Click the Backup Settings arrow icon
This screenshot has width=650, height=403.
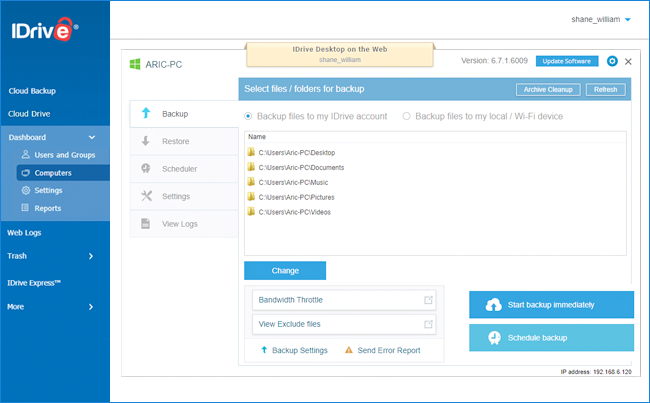tap(264, 350)
